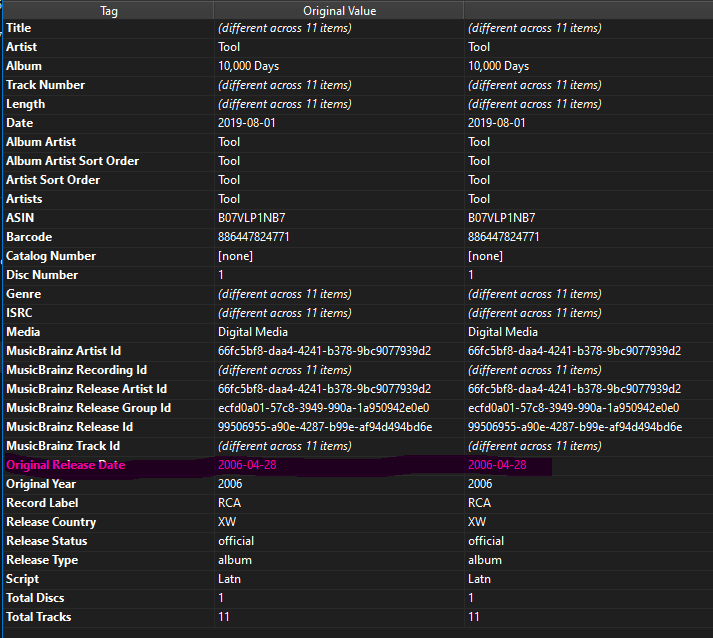The height and width of the screenshot is (638, 713).
Task: Select the Catalog Number tag row
Action: click(51, 256)
